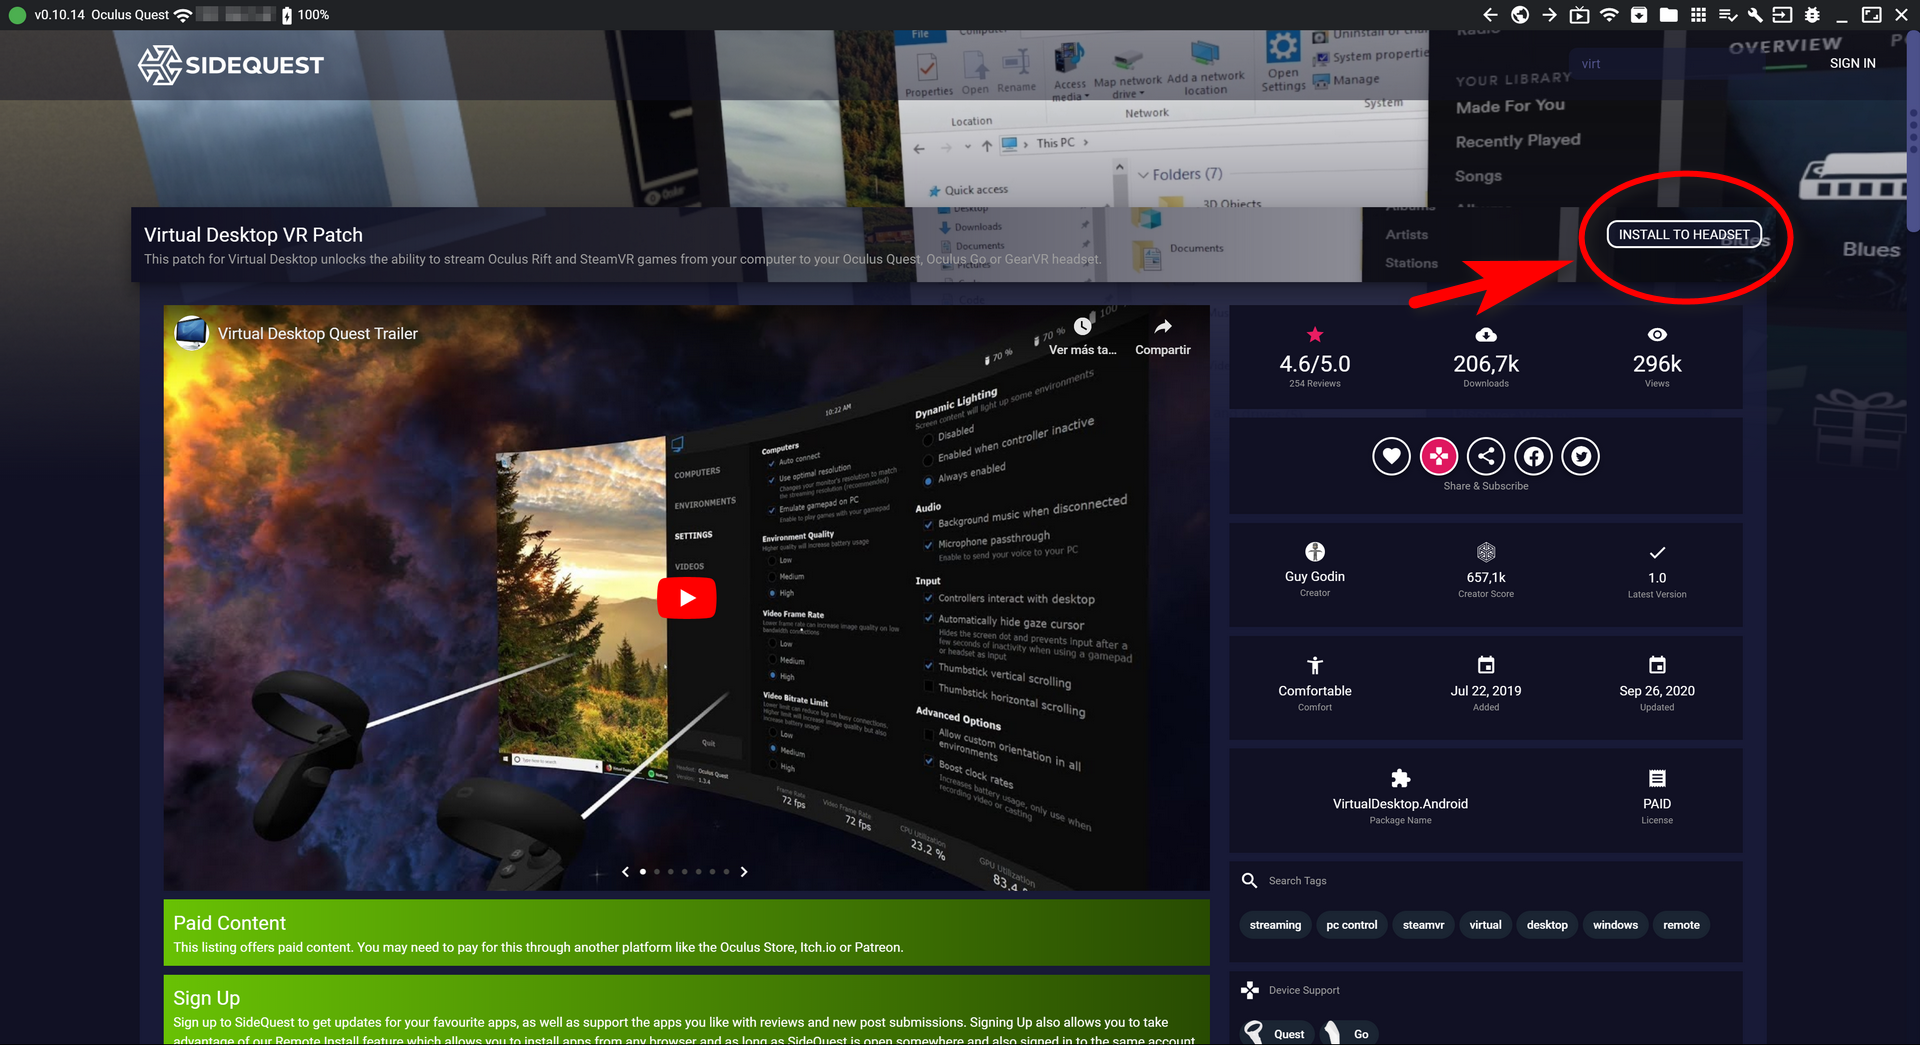
Task: Open the ADB commands input icon
Action: [1782, 15]
